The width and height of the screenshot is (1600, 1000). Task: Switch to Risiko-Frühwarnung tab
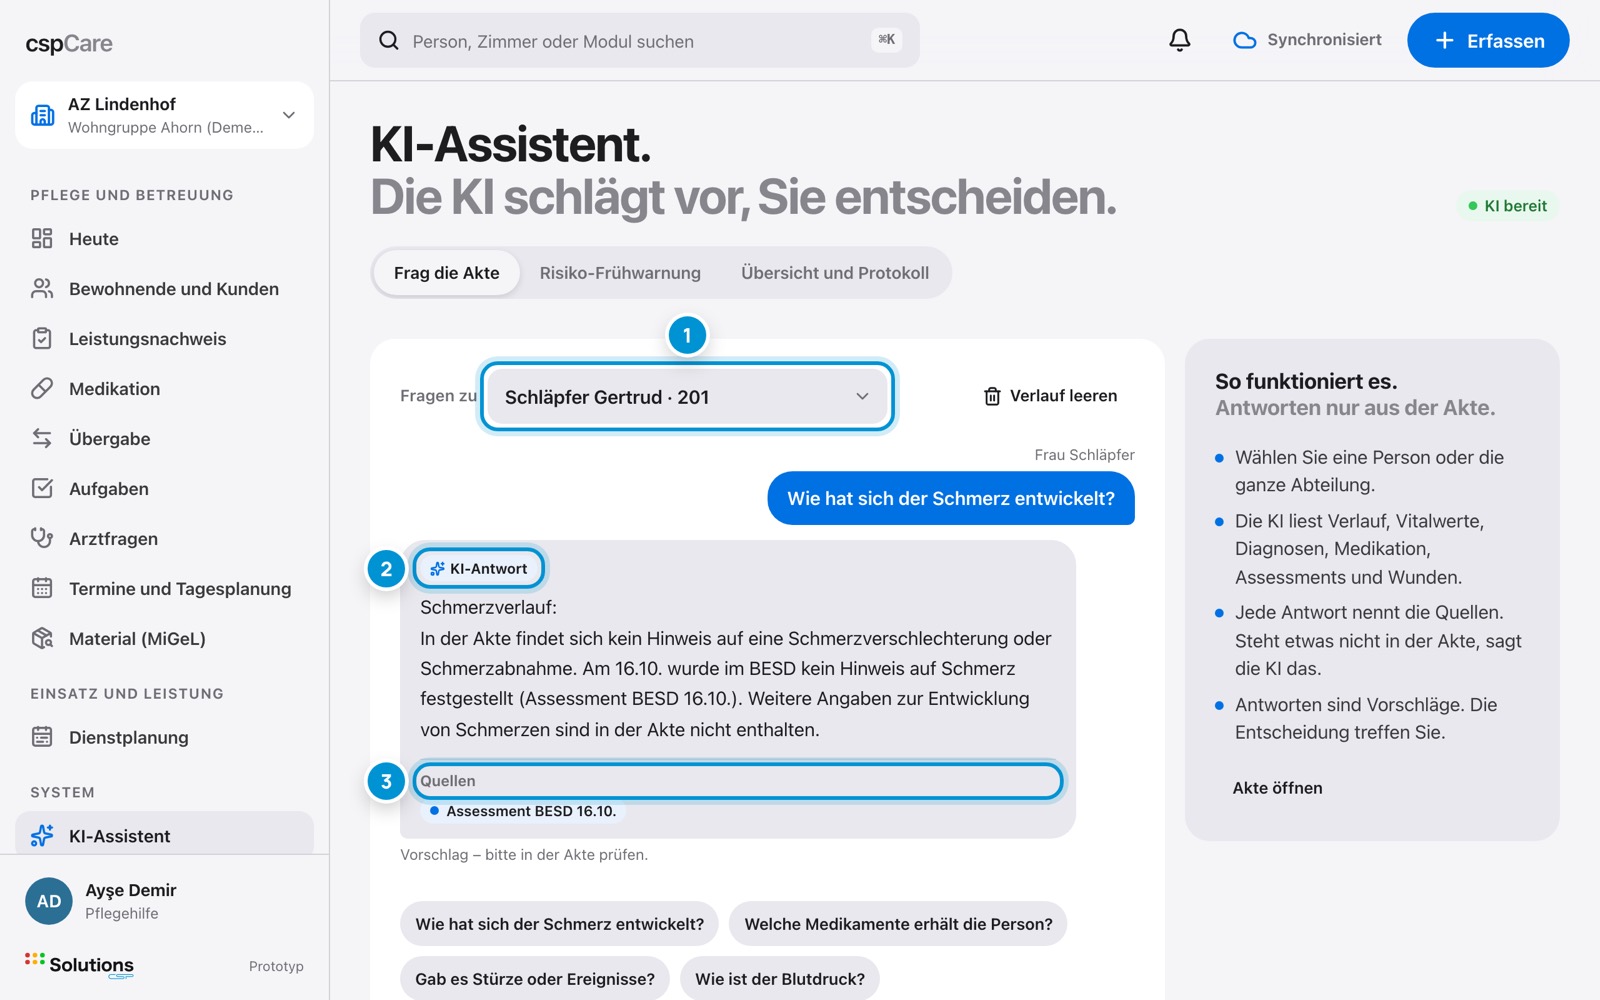point(620,273)
